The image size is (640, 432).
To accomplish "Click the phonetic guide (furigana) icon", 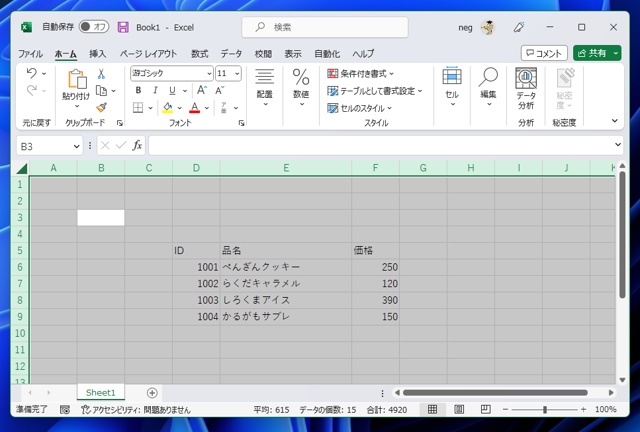I will [224, 108].
